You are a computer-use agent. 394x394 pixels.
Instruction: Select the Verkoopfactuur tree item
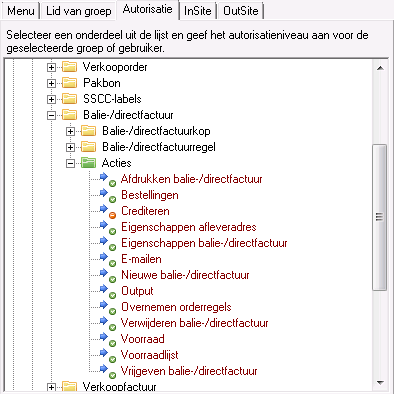(119, 387)
